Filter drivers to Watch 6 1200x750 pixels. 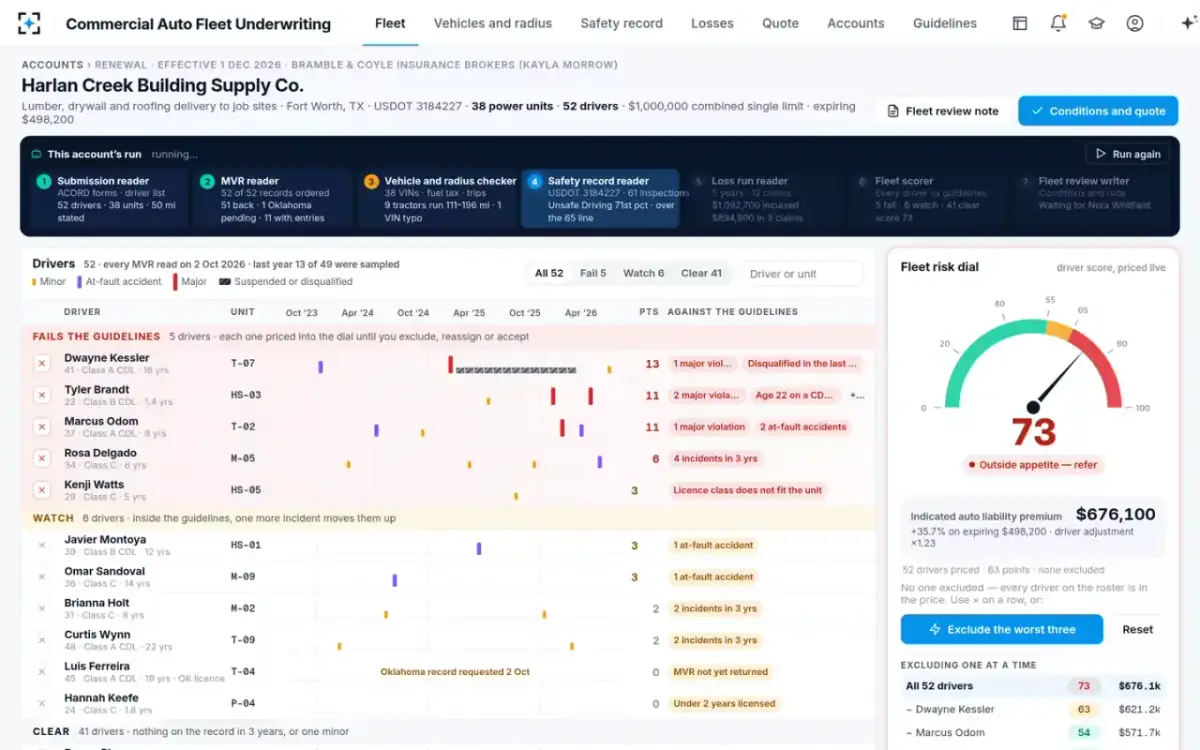click(x=643, y=273)
